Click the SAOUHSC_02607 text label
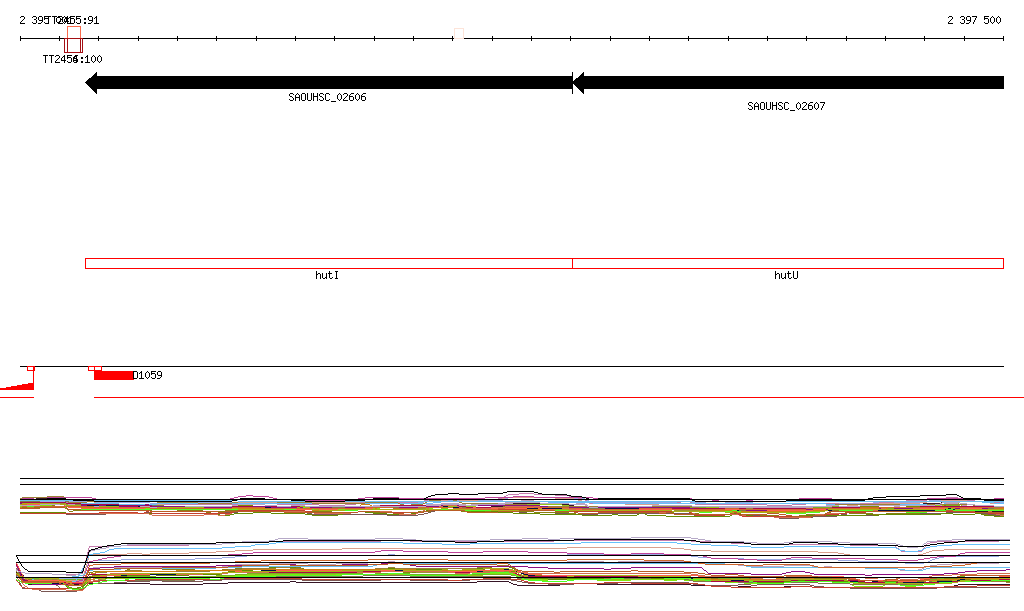 (786, 106)
